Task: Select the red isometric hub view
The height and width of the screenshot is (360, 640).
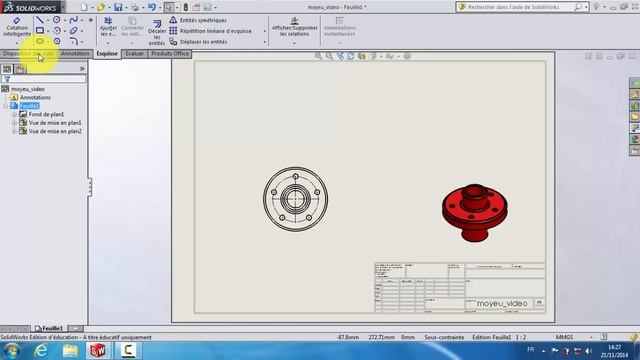Action: (x=475, y=213)
